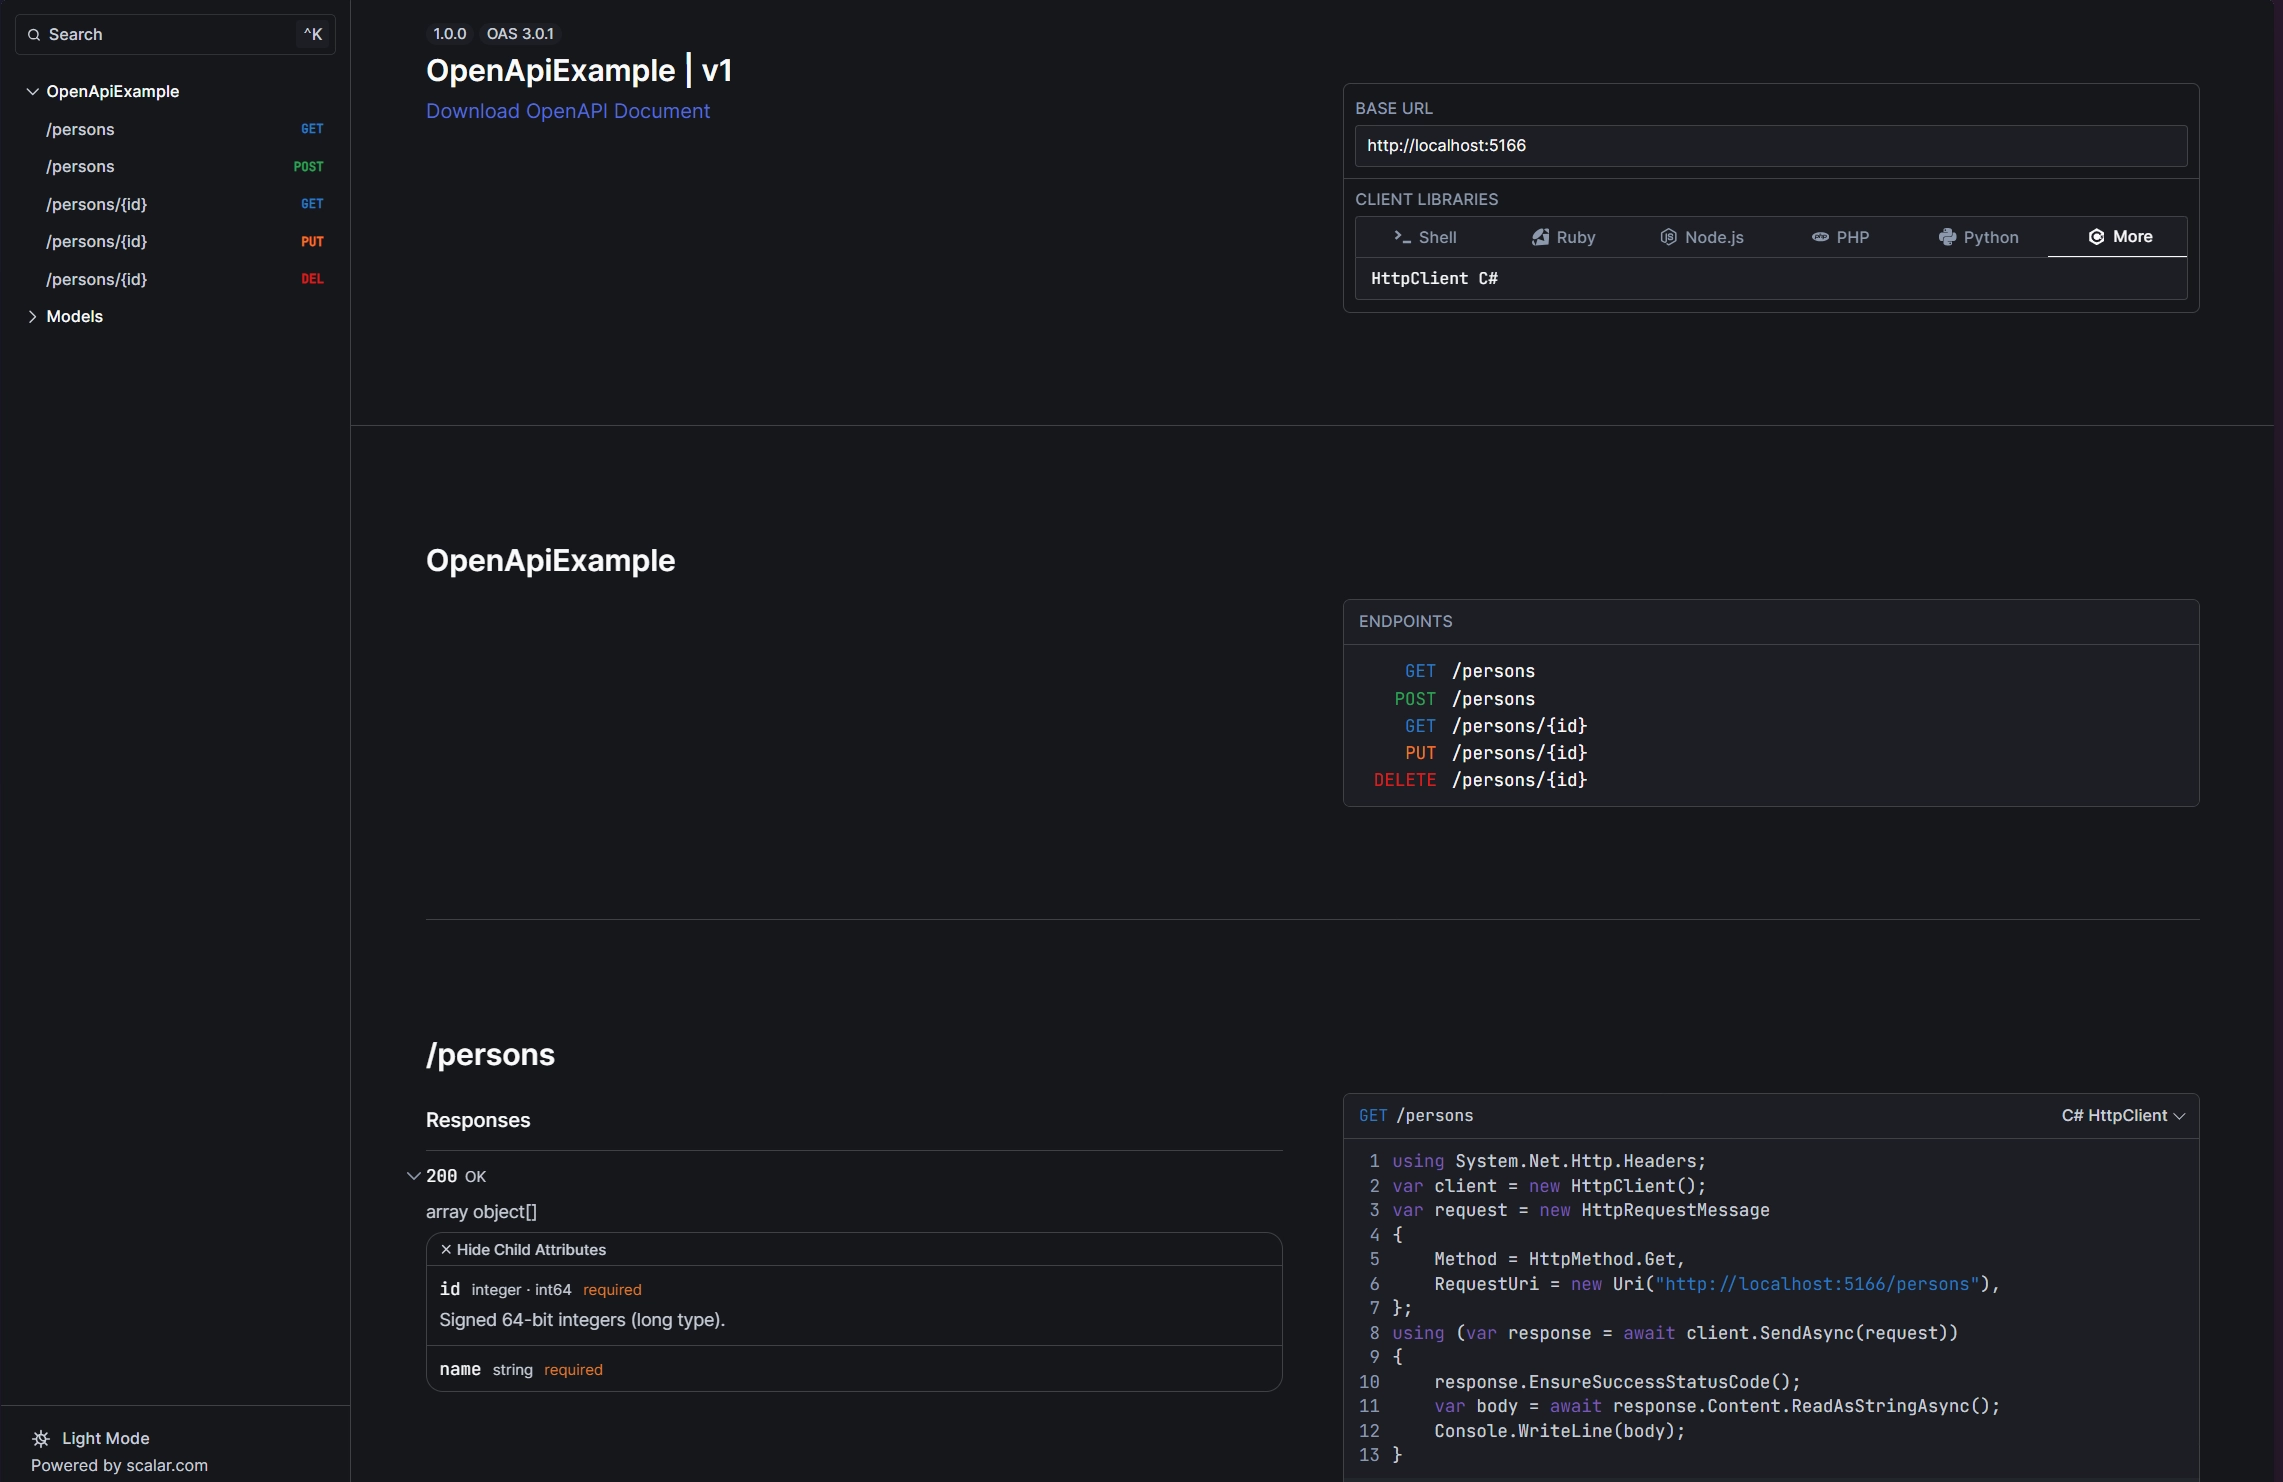Viewport: 2283px width, 1482px height.
Task: Open the Powered by scalar.com link
Action: pyautogui.click(x=119, y=1466)
